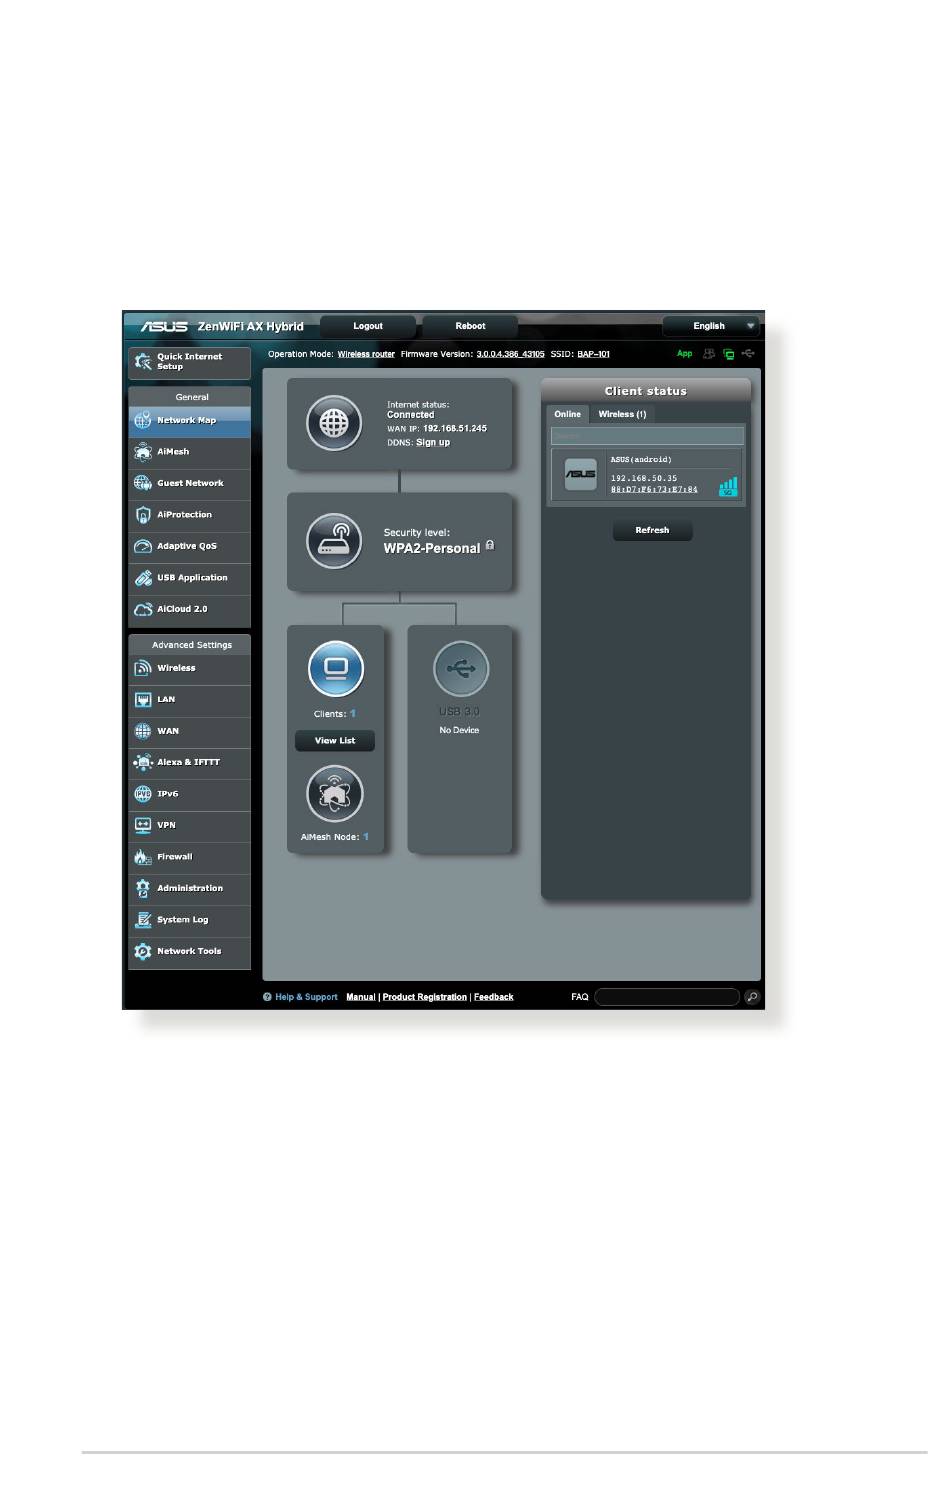
Task: Click the Internet status globe icon
Action: pyautogui.click(x=334, y=423)
